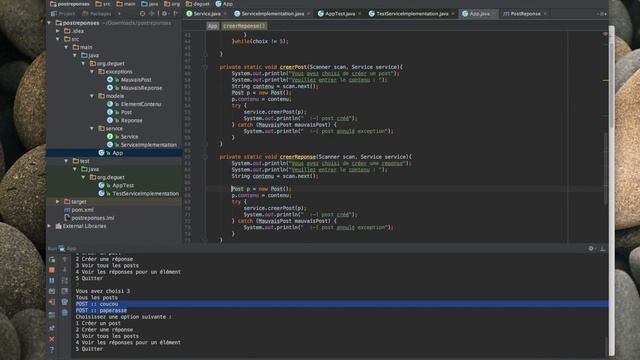Collapse the modele package
Screen dimensions: 640x360
(92, 96)
